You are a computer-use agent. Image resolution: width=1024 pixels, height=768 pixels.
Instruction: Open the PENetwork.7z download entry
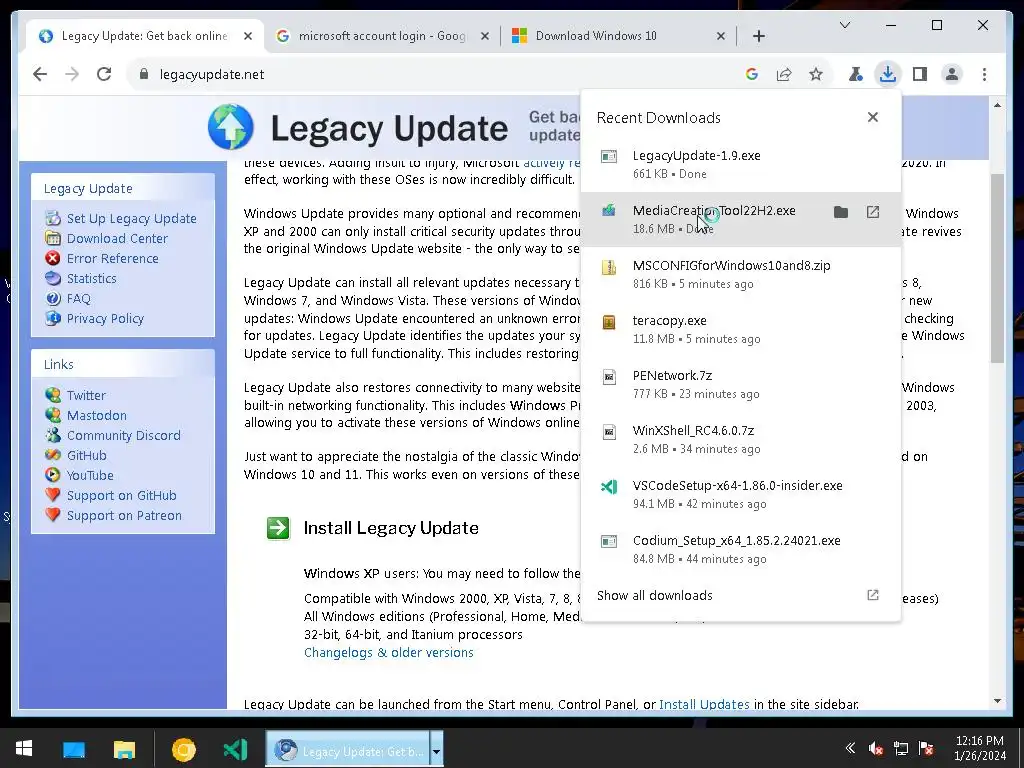(741, 383)
